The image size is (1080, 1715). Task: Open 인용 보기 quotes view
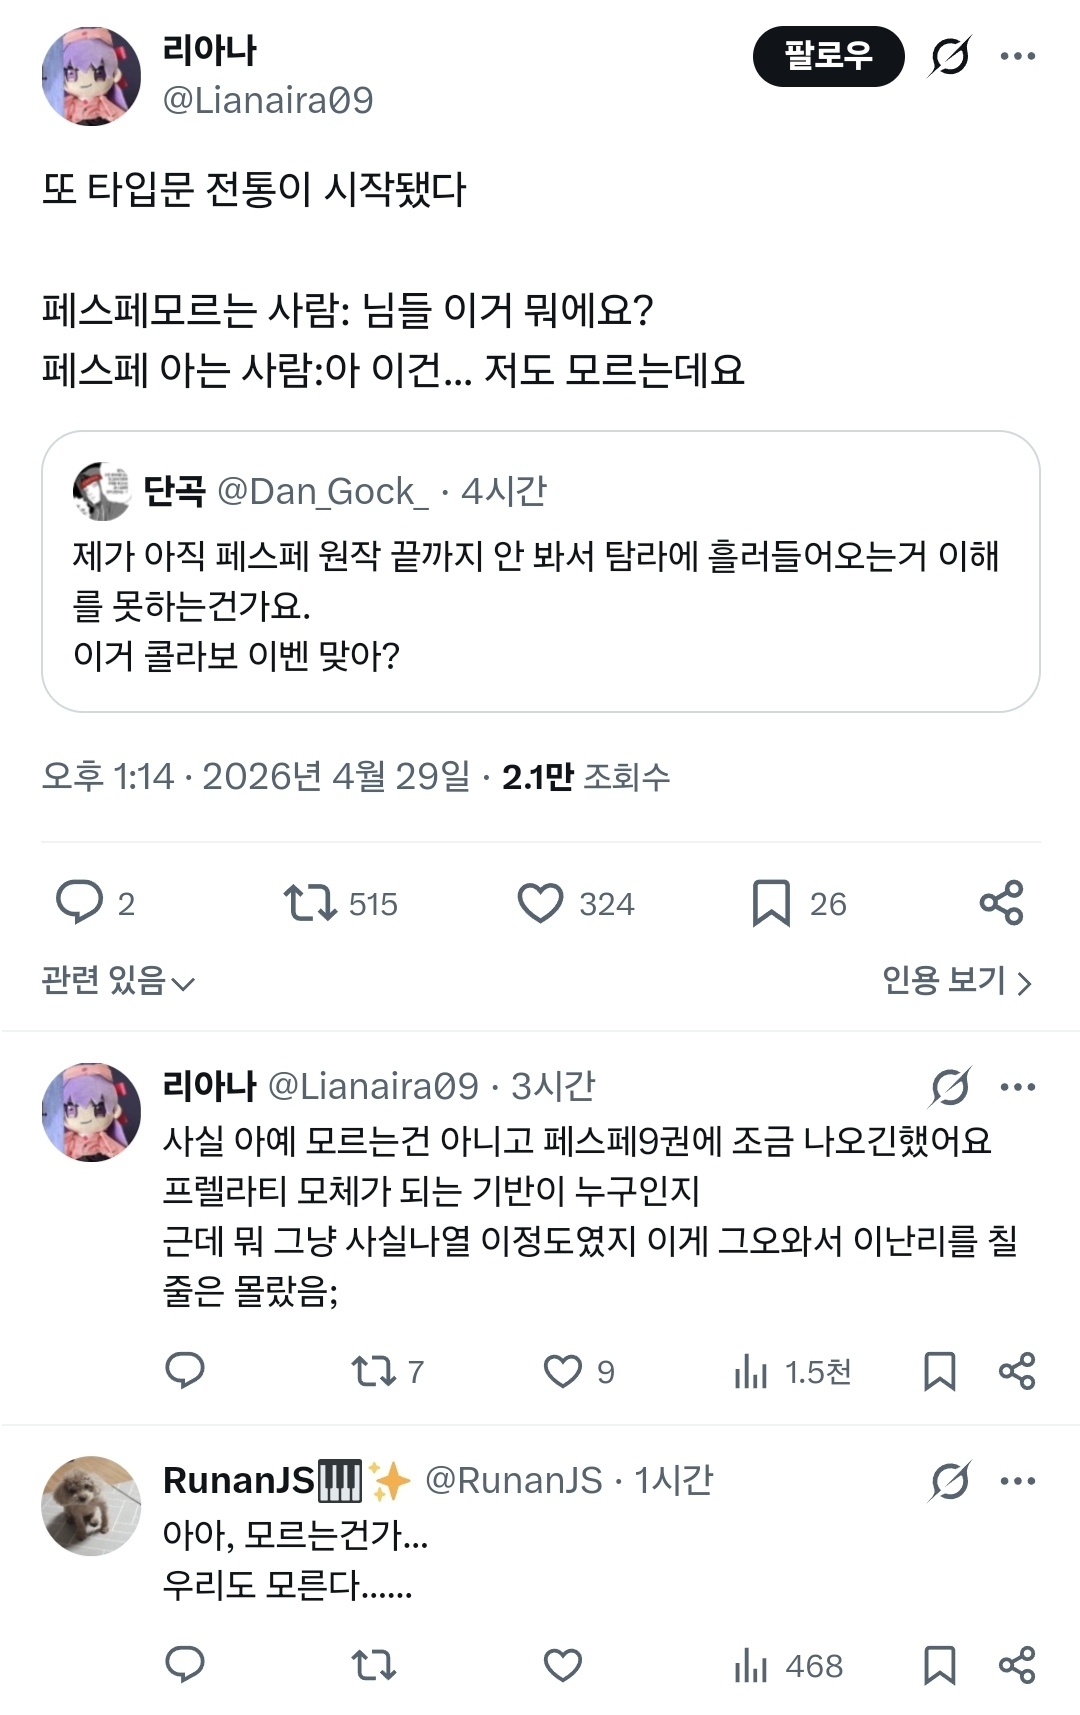click(x=956, y=981)
